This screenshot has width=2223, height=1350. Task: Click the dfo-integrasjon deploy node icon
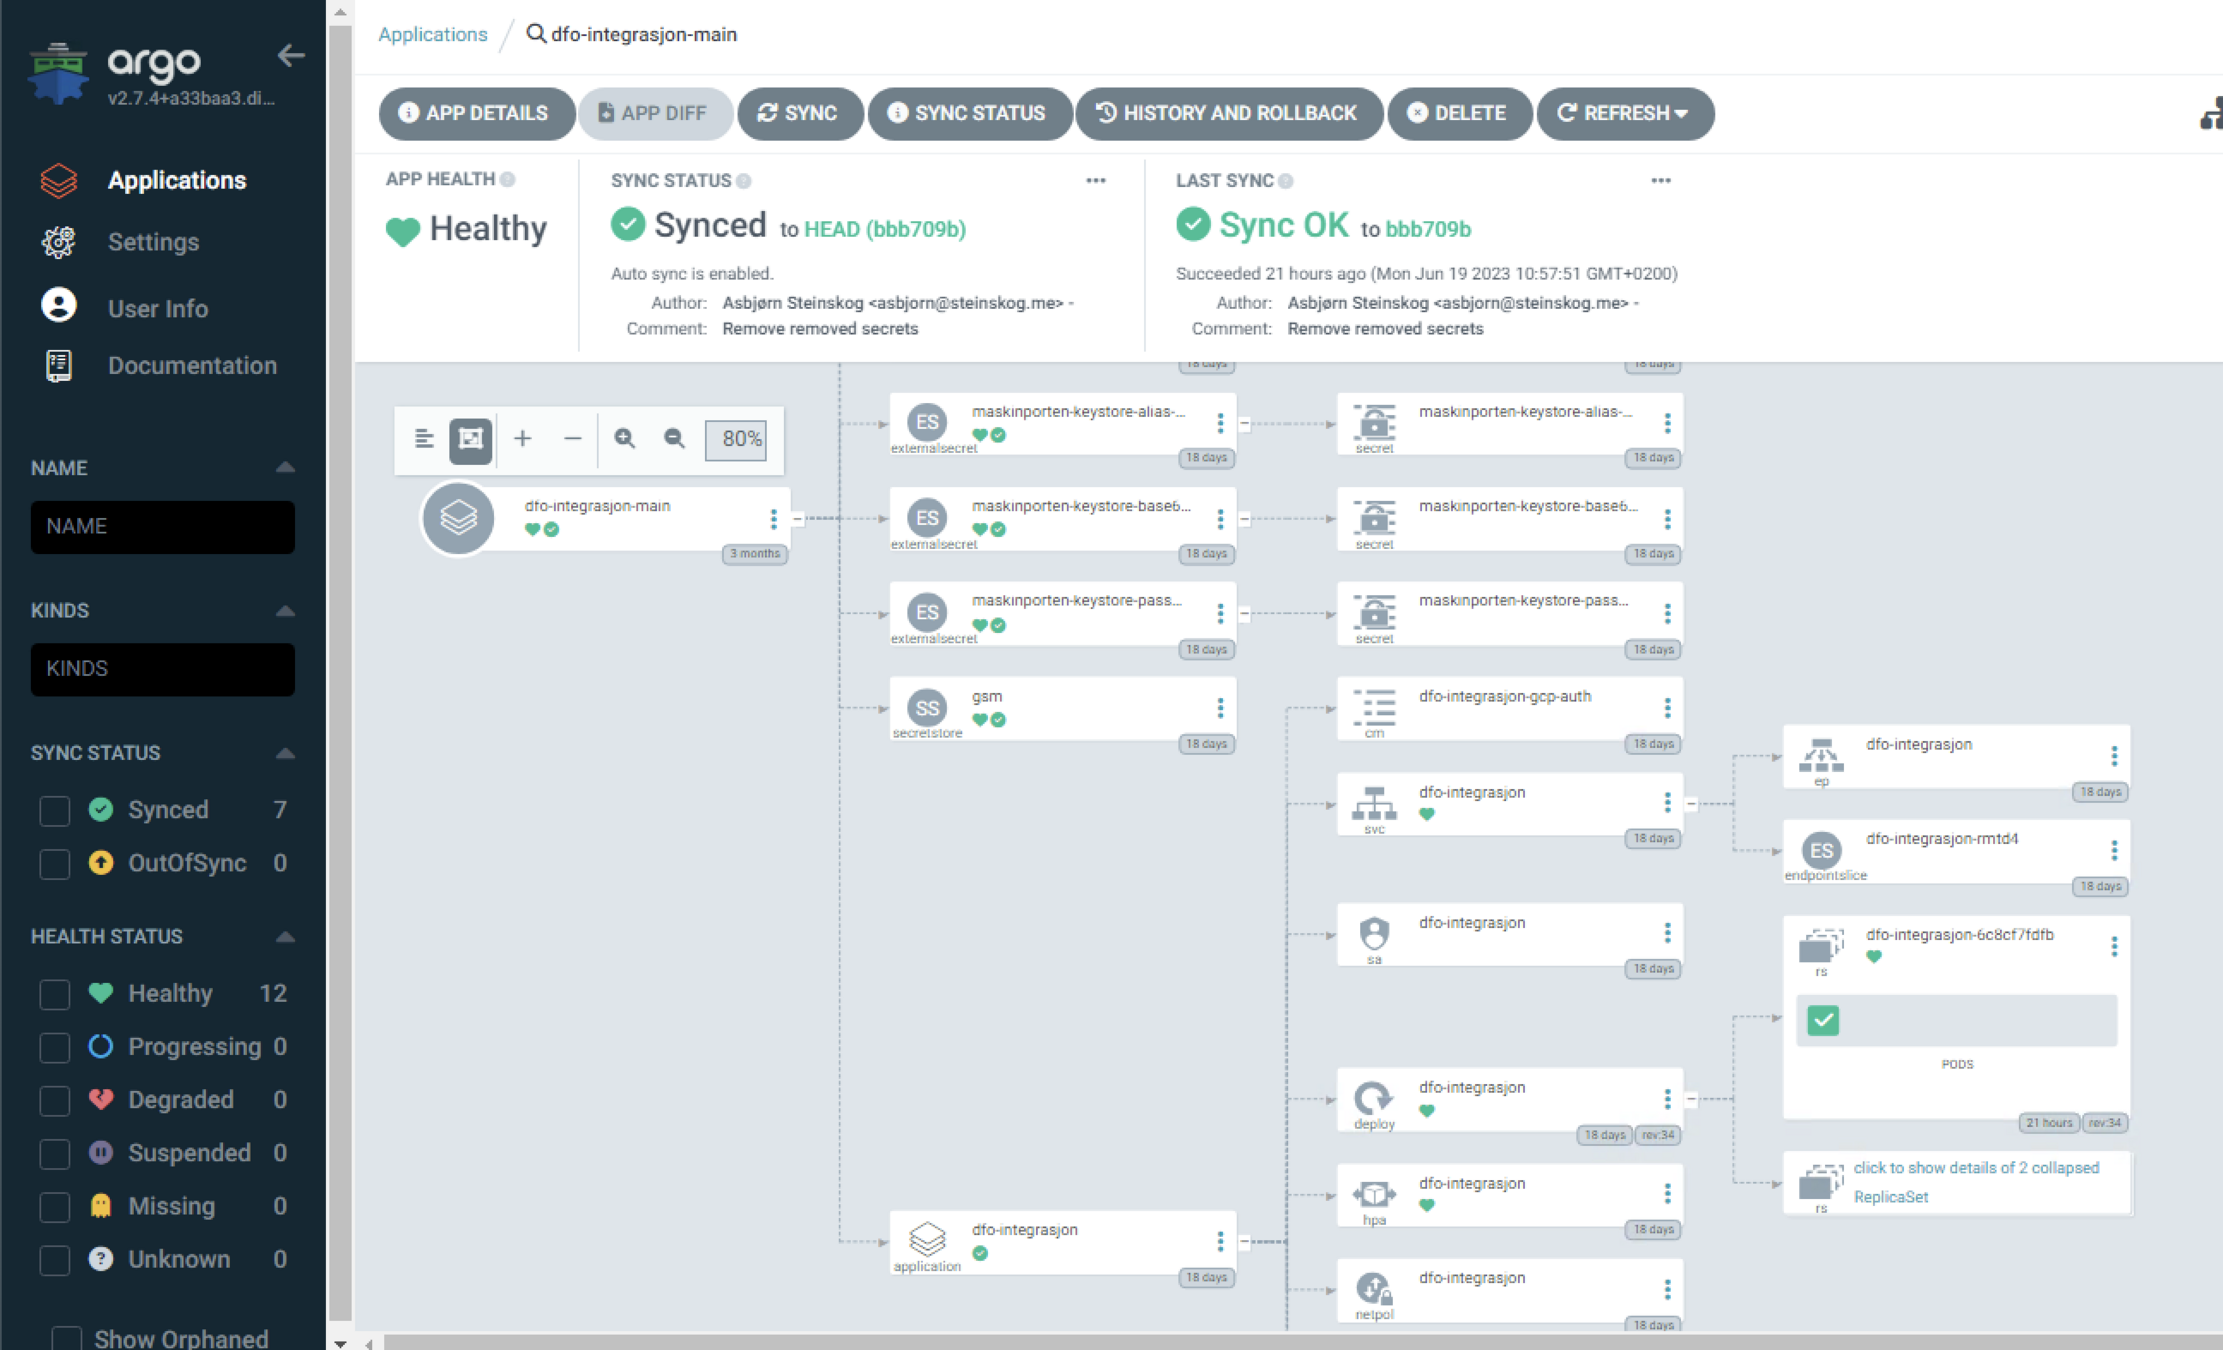point(1373,1098)
